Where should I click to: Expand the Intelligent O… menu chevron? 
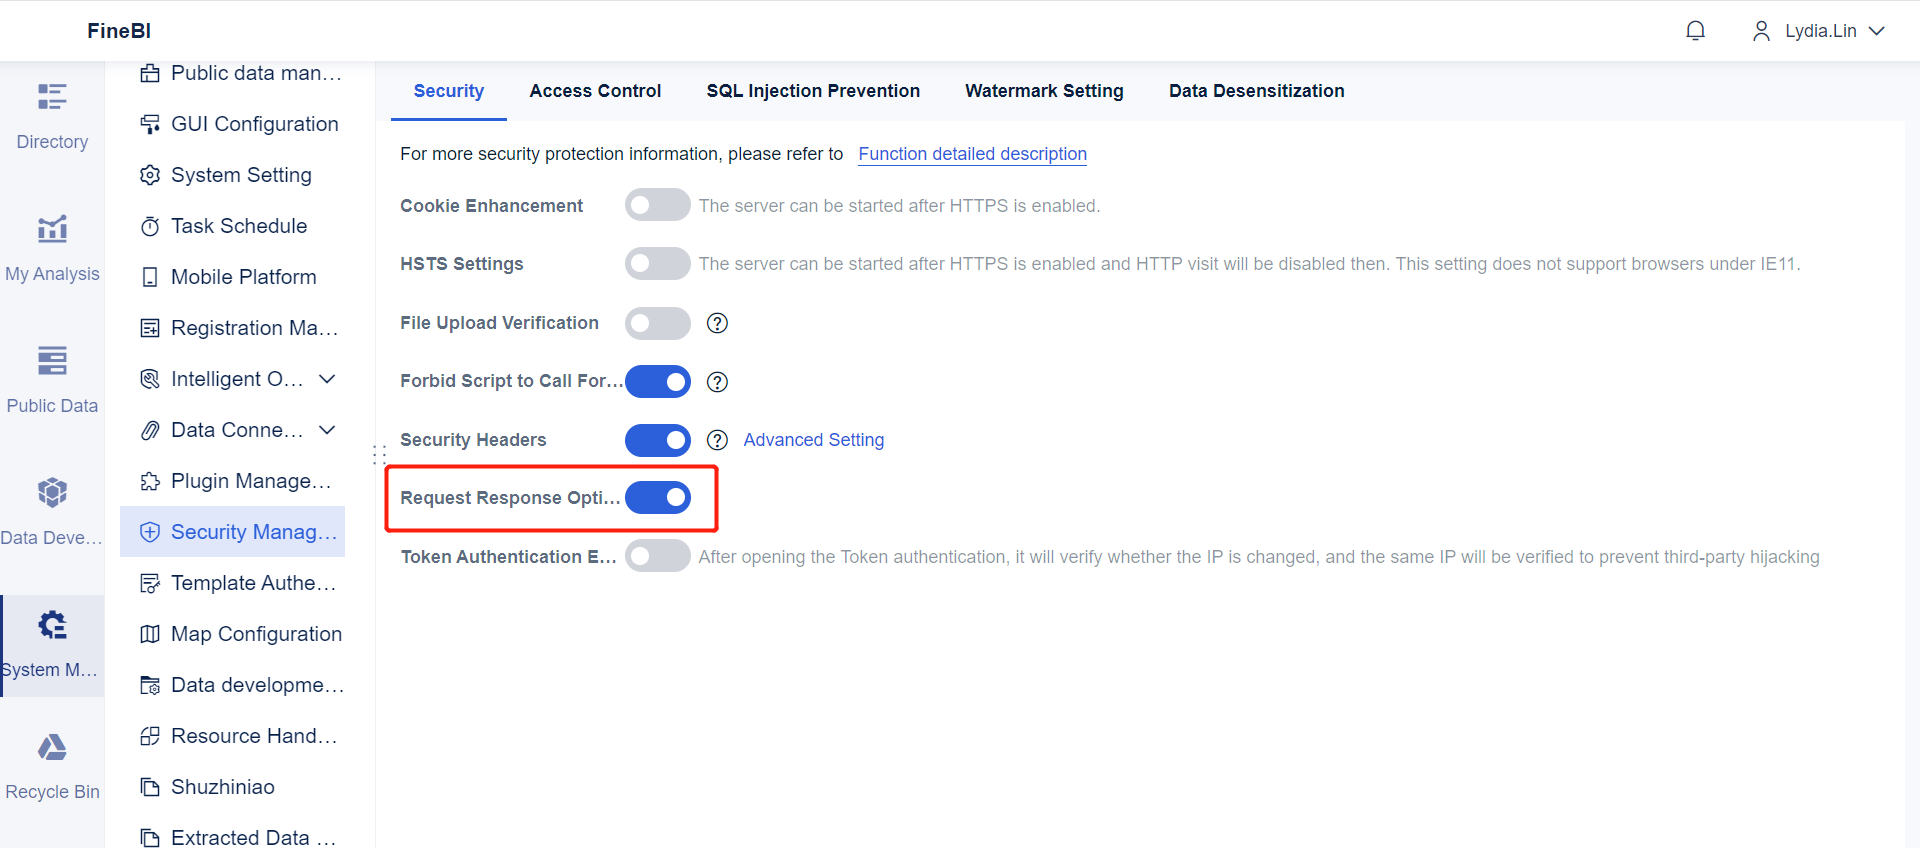point(327,379)
